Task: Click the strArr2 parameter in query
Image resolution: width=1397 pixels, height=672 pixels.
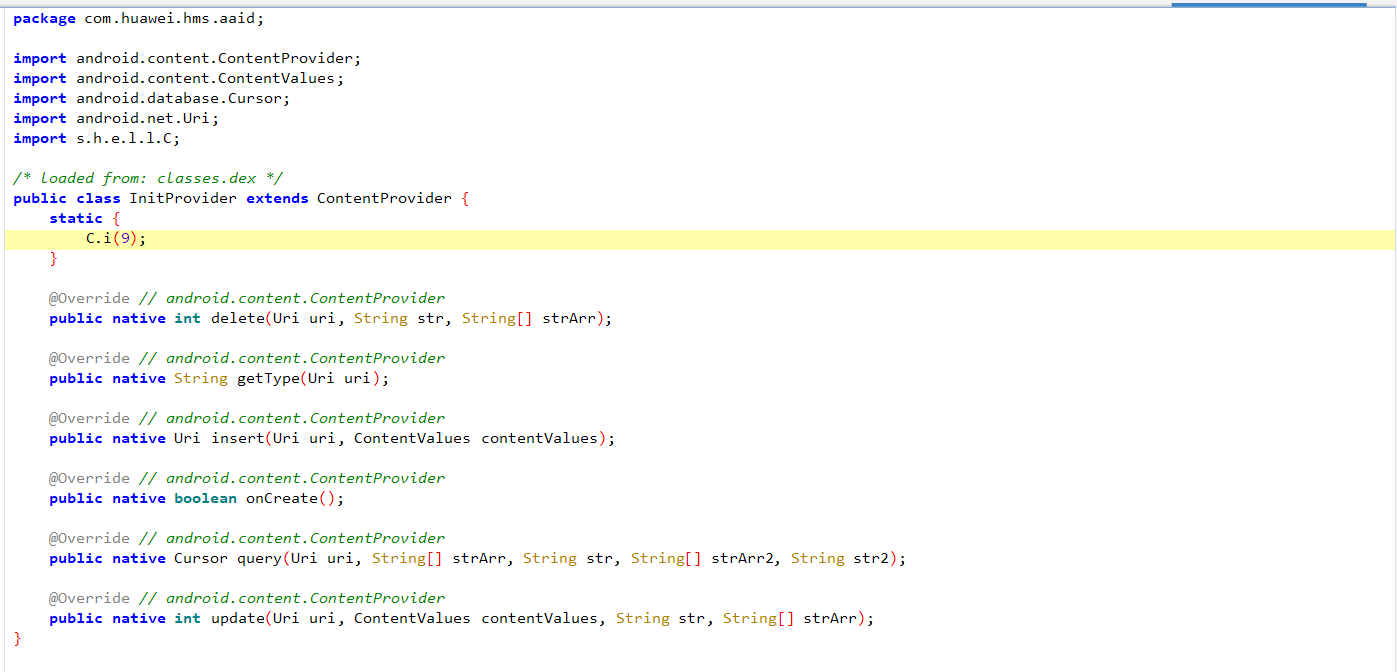Action: [x=743, y=558]
